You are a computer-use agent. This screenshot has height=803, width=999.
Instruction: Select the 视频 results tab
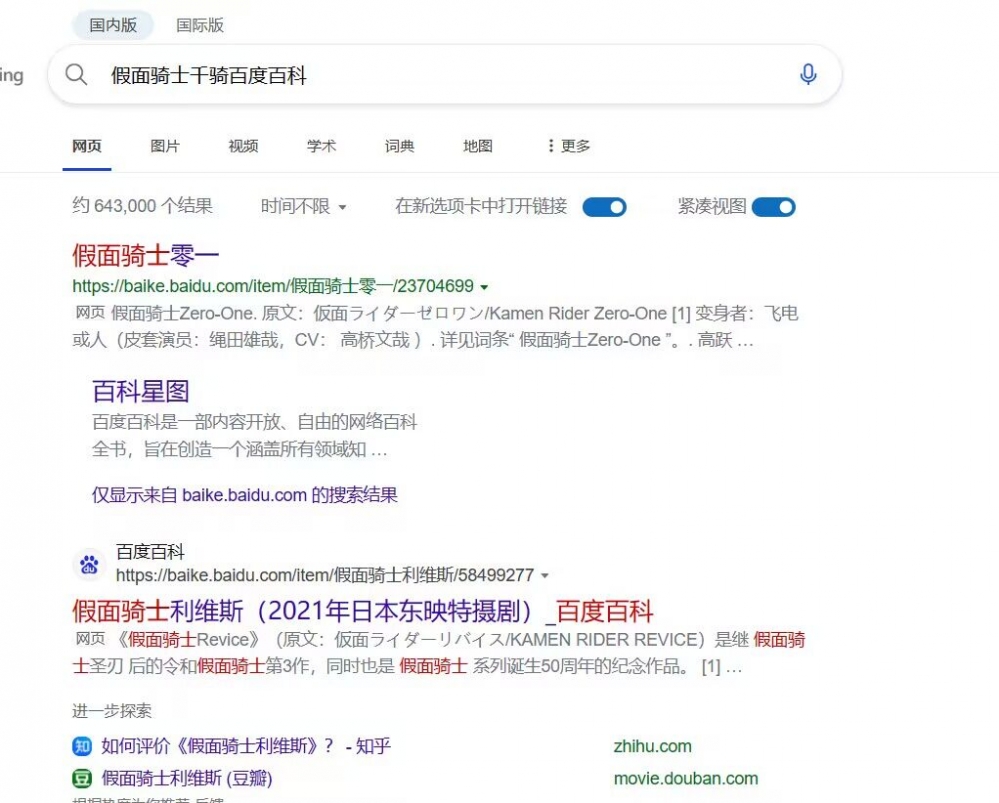[243, 146]
